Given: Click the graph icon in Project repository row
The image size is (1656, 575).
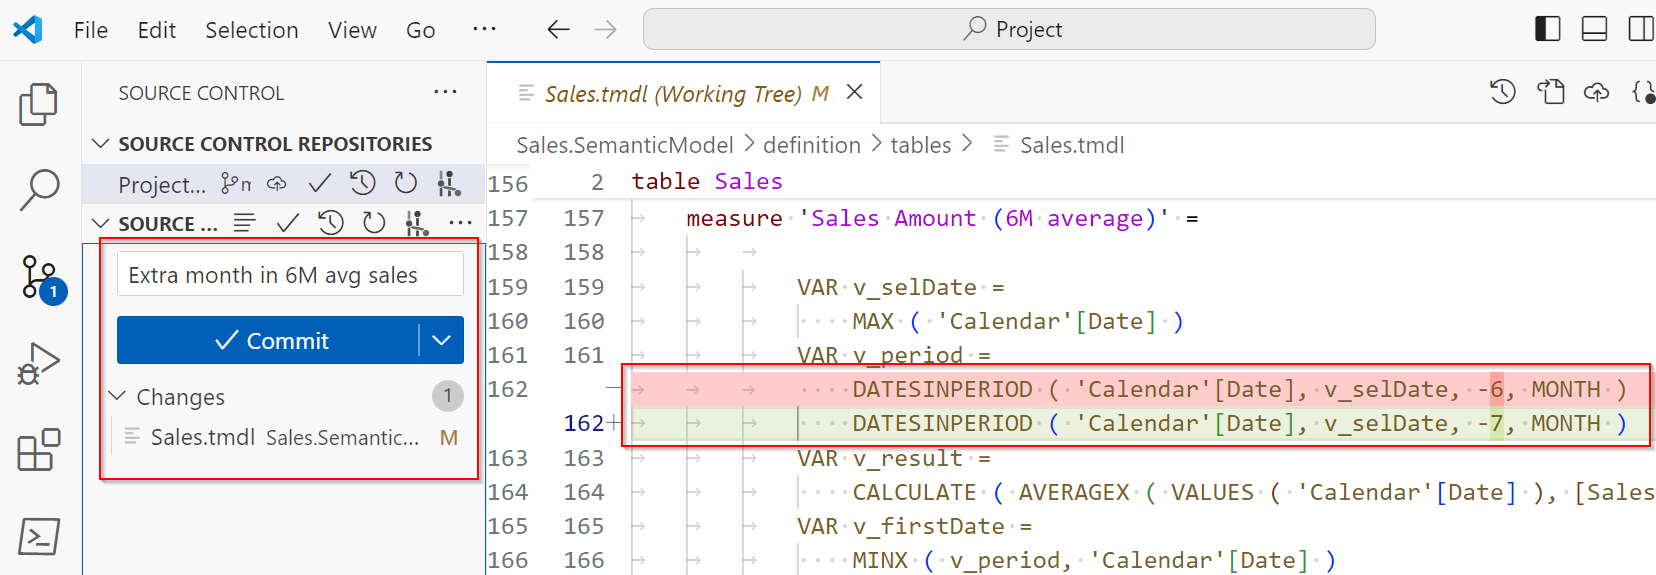Looking at the screenshot, I should tap(449, 183).
